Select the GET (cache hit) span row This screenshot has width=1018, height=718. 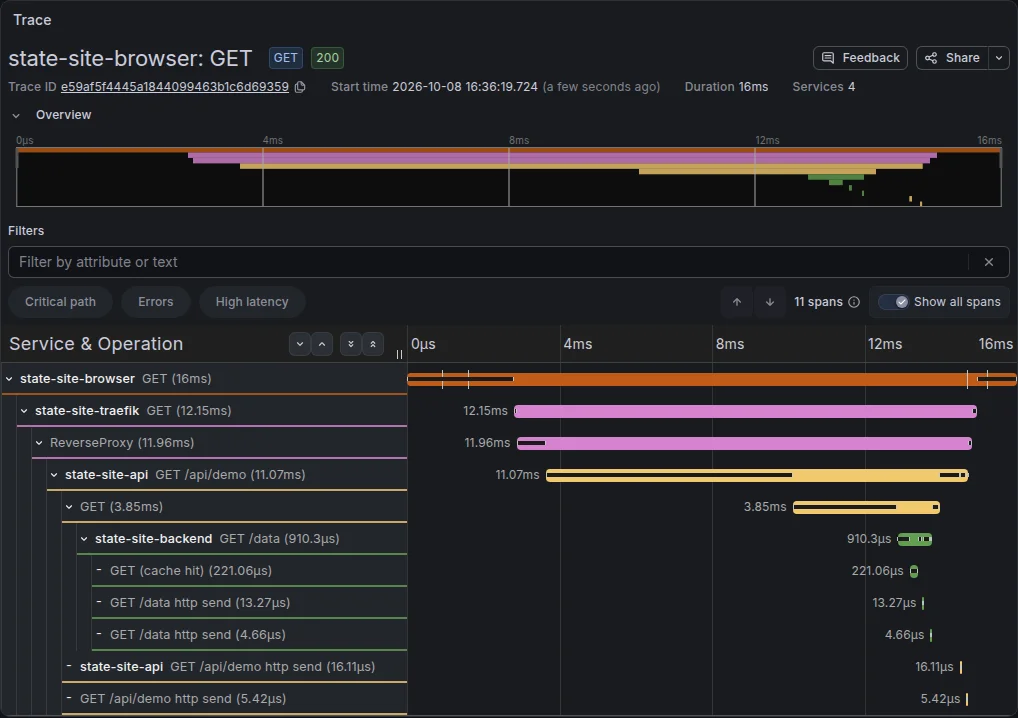(x=249, y=571)
